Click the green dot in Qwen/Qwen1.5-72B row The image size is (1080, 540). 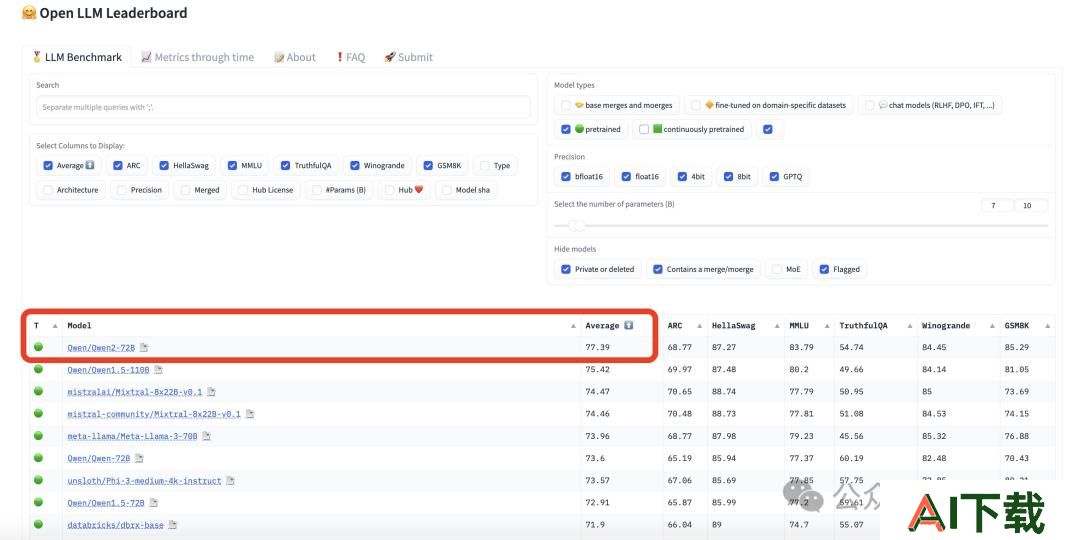tap(38, 501)
